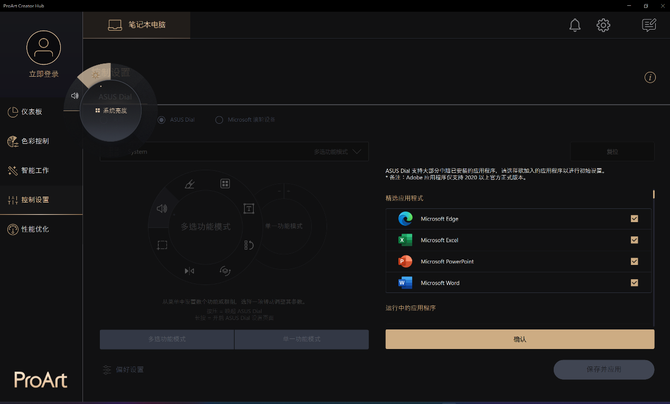Click the volume icon on dial overlay
The image size is (670, 404).
coord(75,95)
